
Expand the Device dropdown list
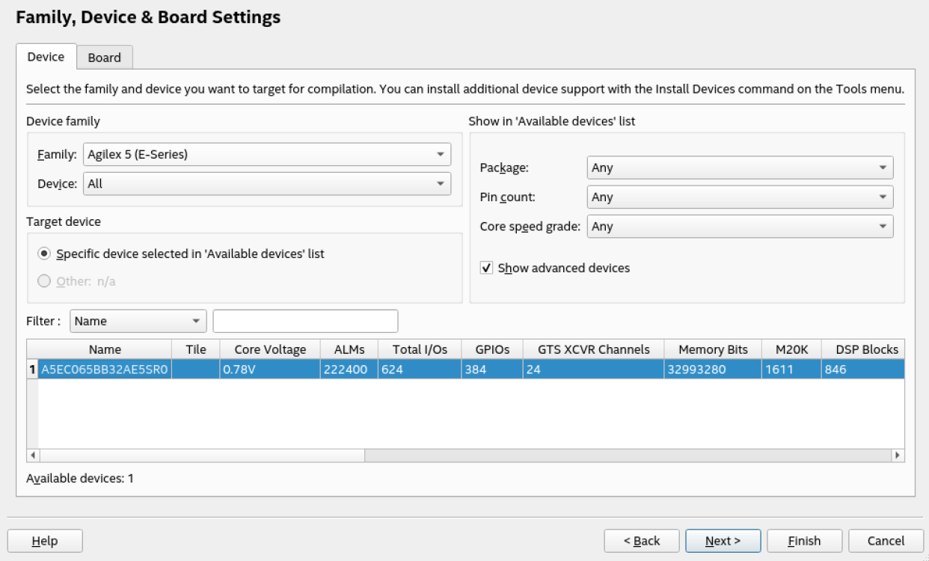click(266, 184)
